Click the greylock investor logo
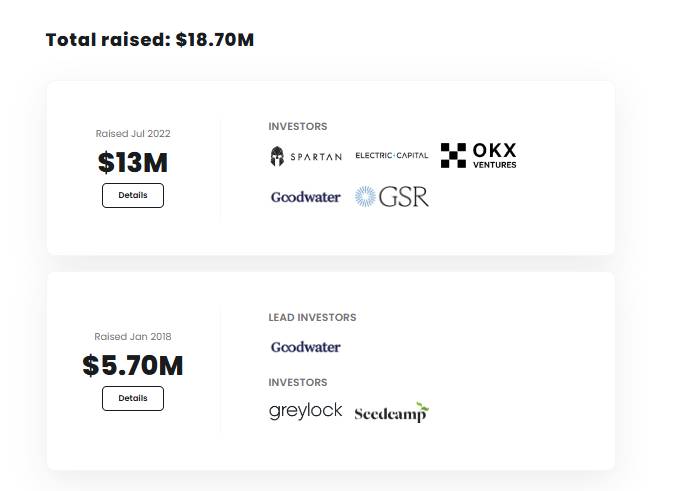Viewport: 681px width, 491px height. pos(306,411)
